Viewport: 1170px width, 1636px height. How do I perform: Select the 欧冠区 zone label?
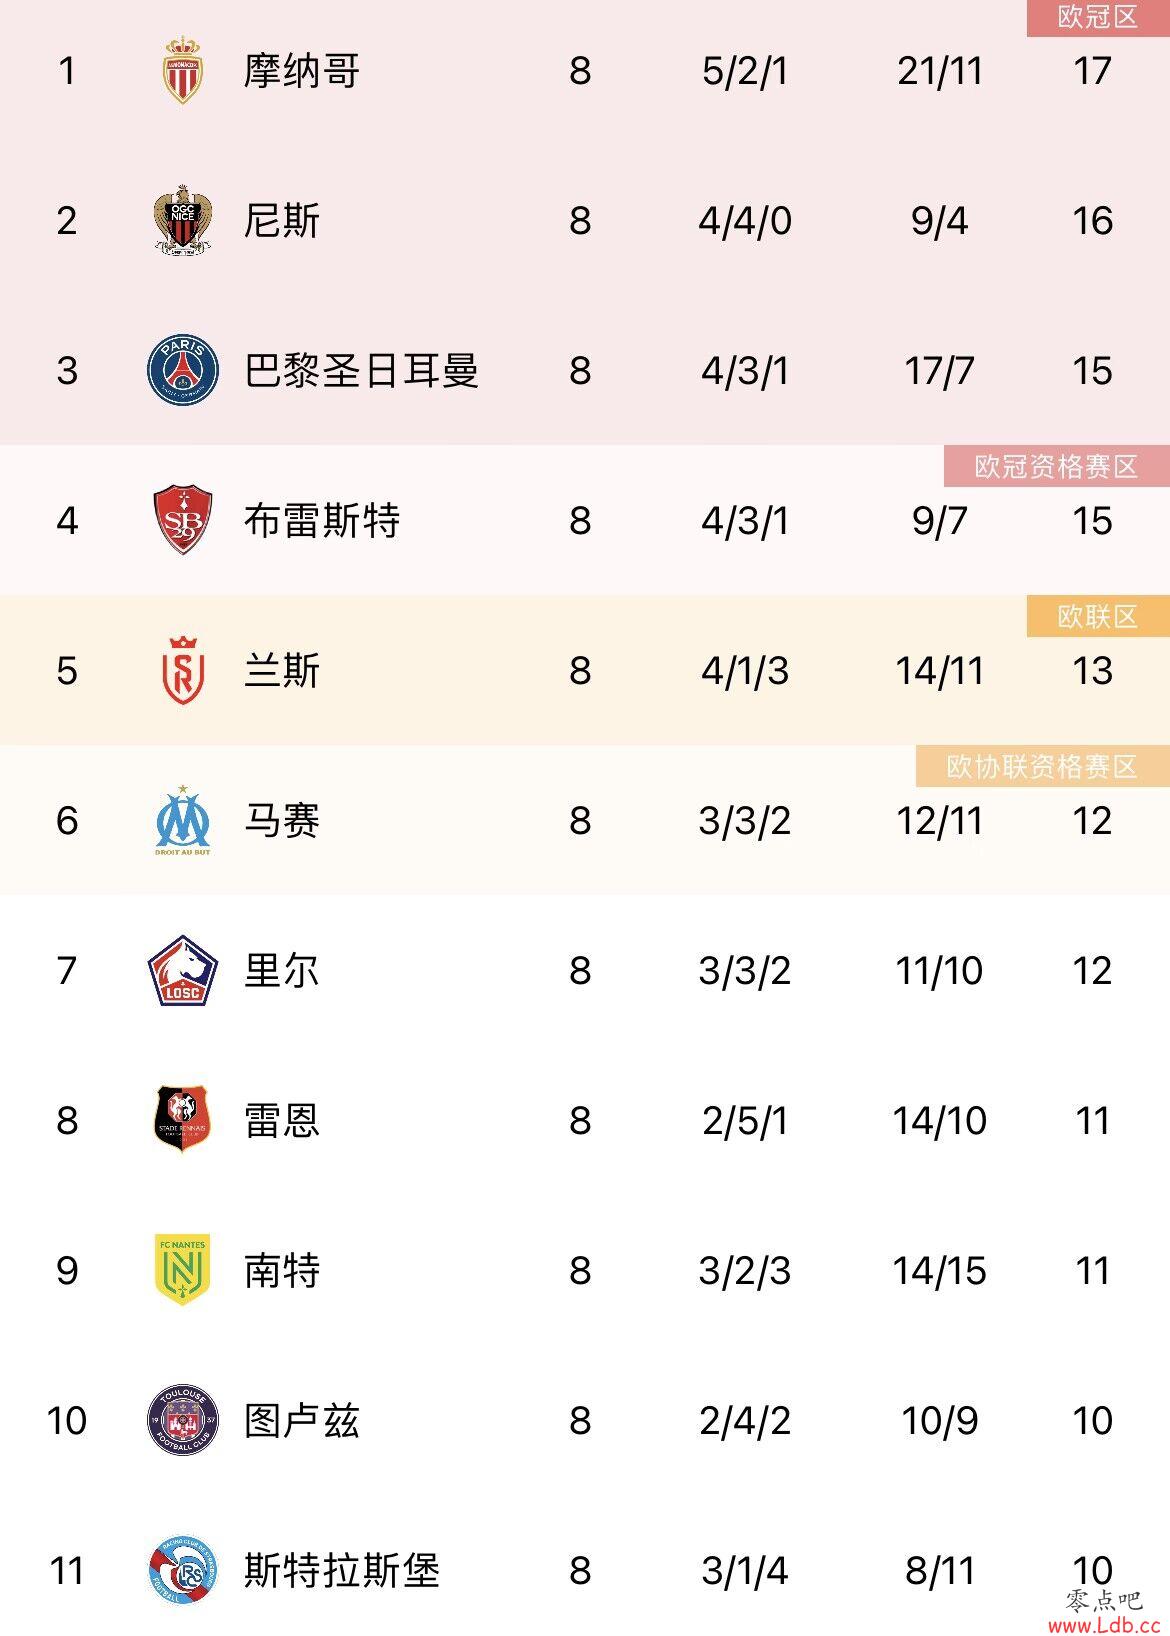[1098, 18]
